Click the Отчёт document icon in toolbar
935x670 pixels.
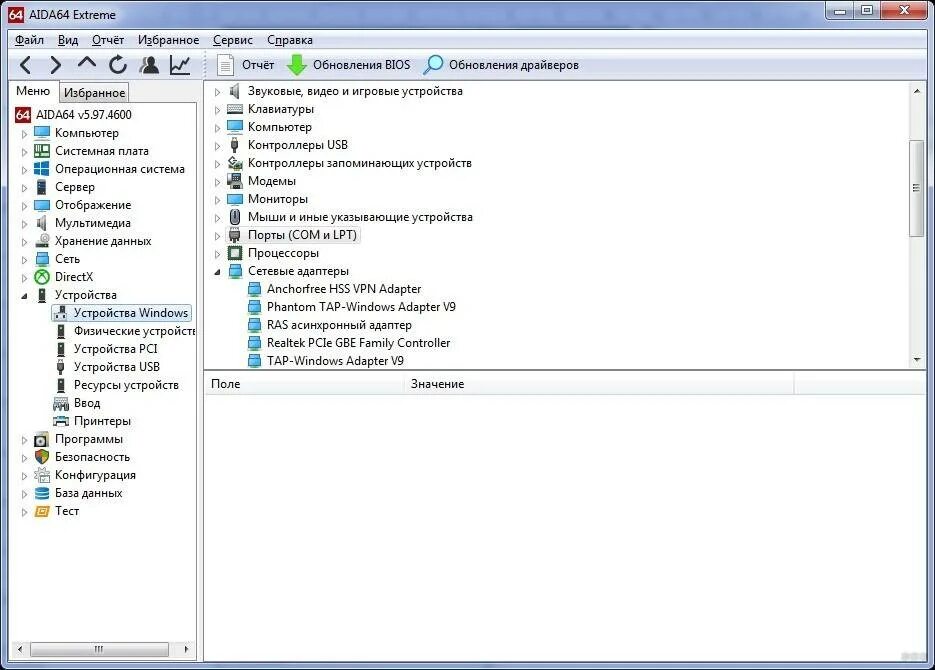tap(225, 65)
